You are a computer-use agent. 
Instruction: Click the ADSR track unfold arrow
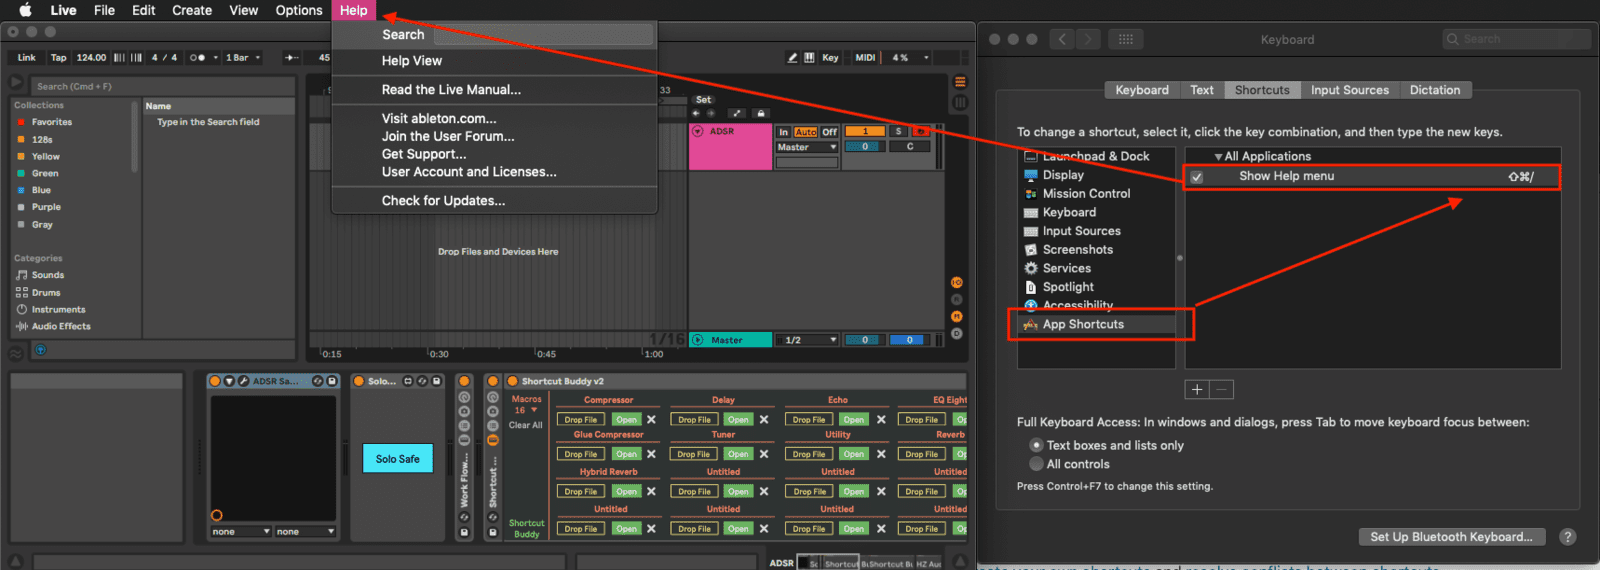tap(698, 131)
